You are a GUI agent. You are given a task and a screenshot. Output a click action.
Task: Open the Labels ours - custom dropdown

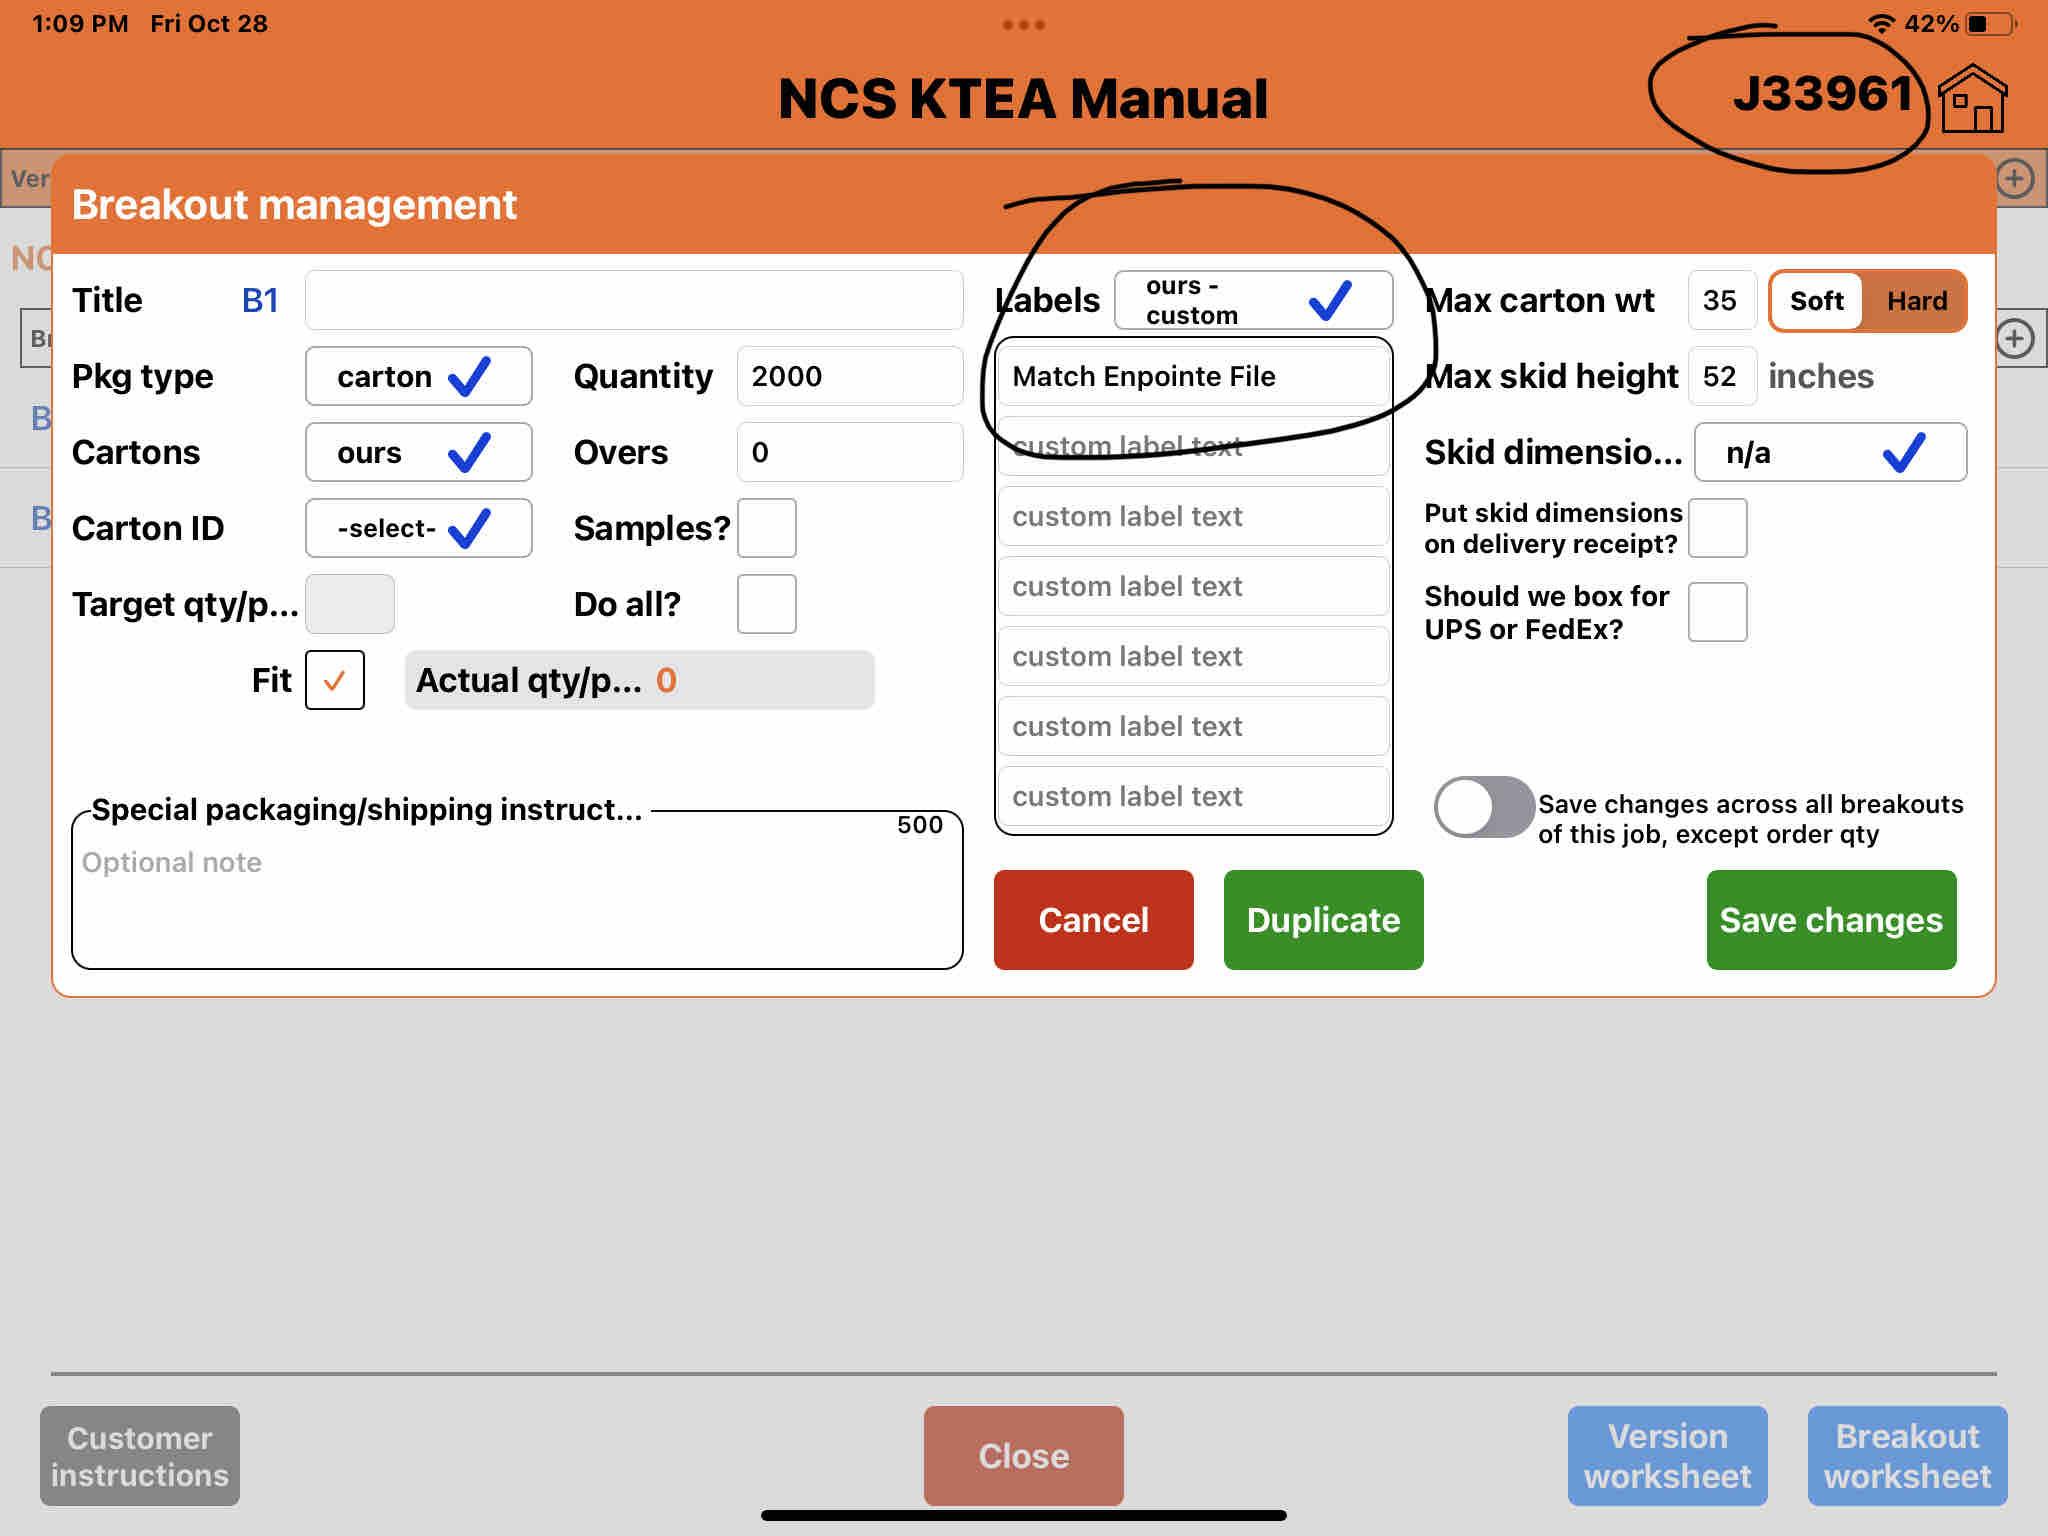coord(1252,300)
